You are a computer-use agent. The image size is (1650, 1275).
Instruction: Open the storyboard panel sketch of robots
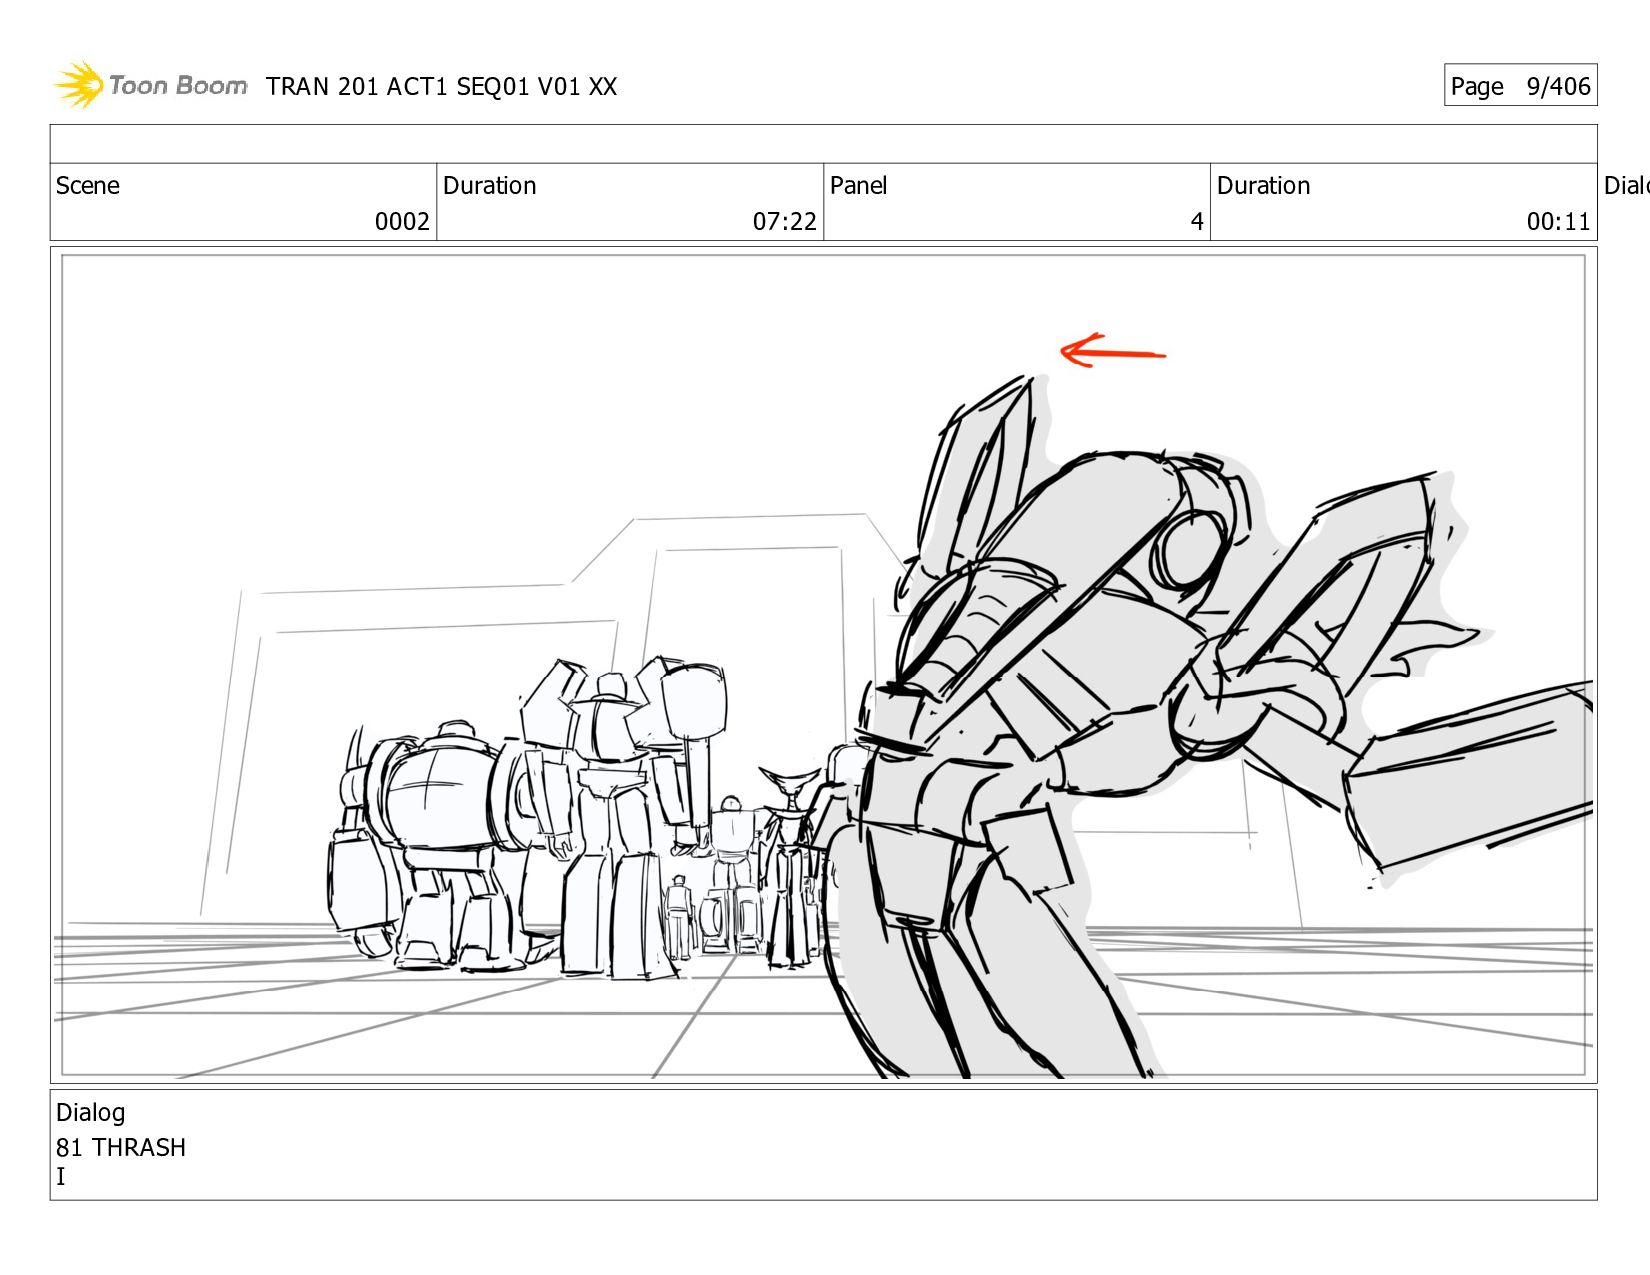823,665
